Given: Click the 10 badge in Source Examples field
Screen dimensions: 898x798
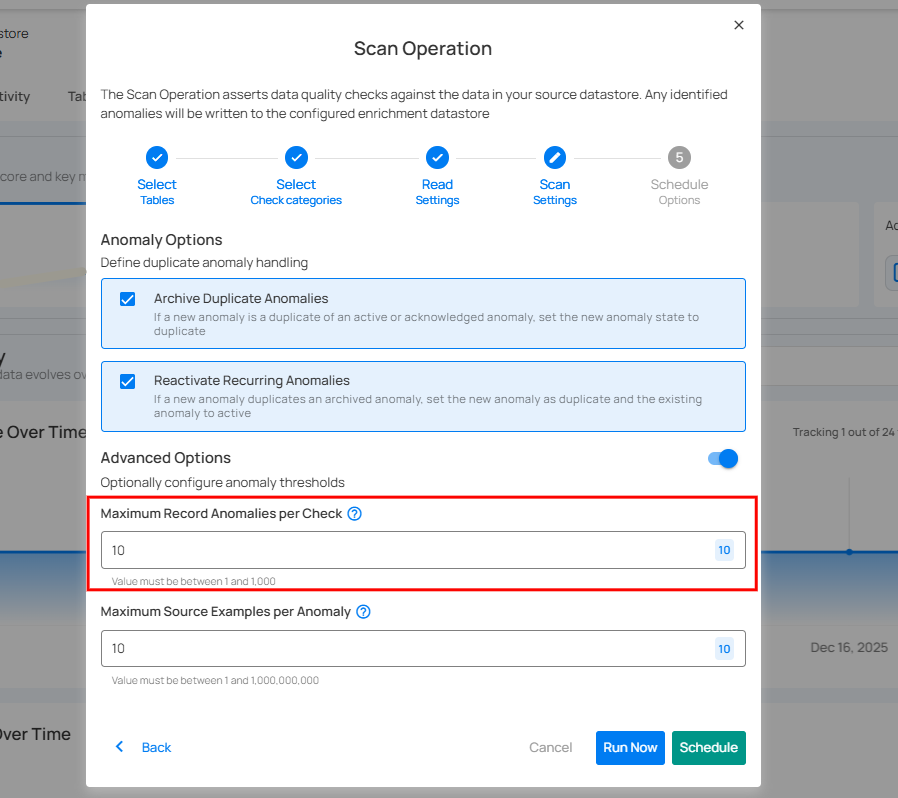Looking at the screenshot, I should click(x=724, y=649).
